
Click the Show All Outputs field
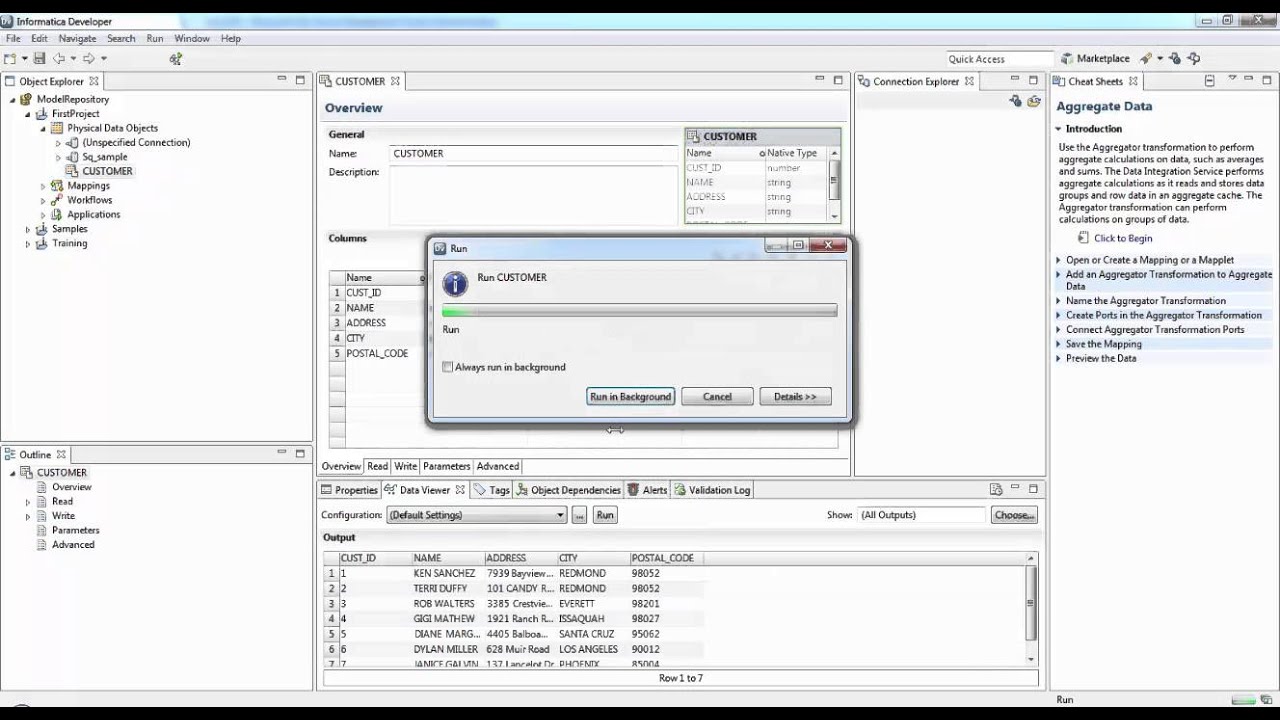click(921, 515)
